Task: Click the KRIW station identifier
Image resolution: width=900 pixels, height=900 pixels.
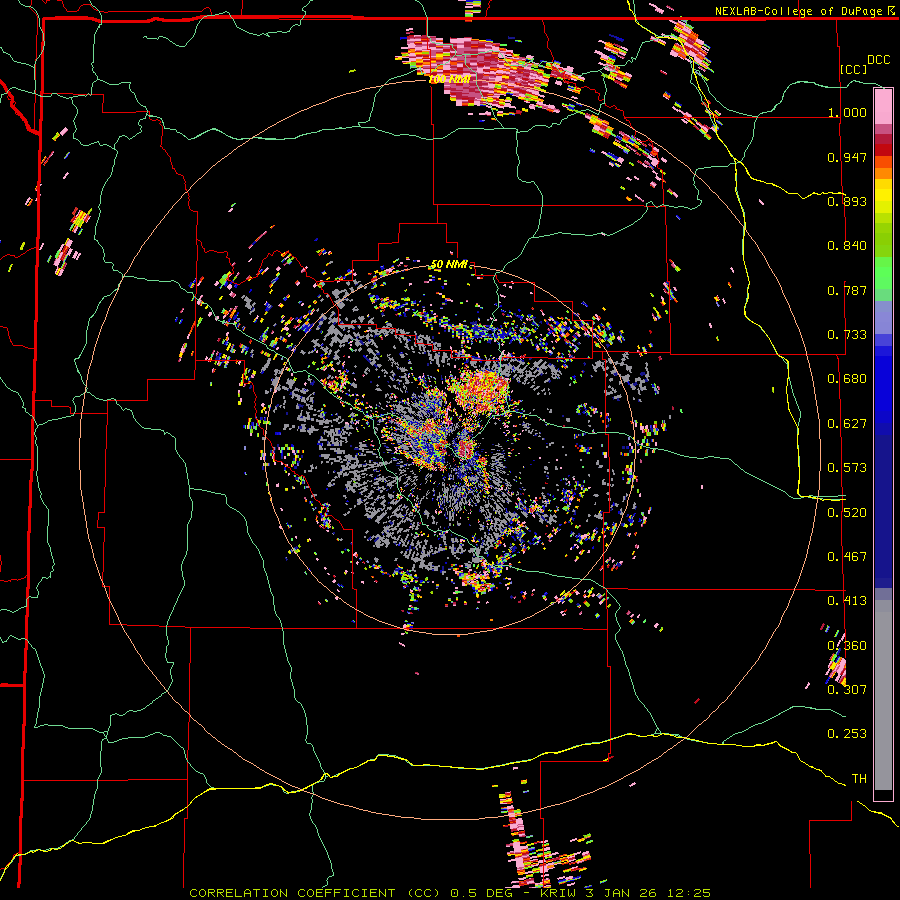Action: pyautogui.click(x=558, y=893)
